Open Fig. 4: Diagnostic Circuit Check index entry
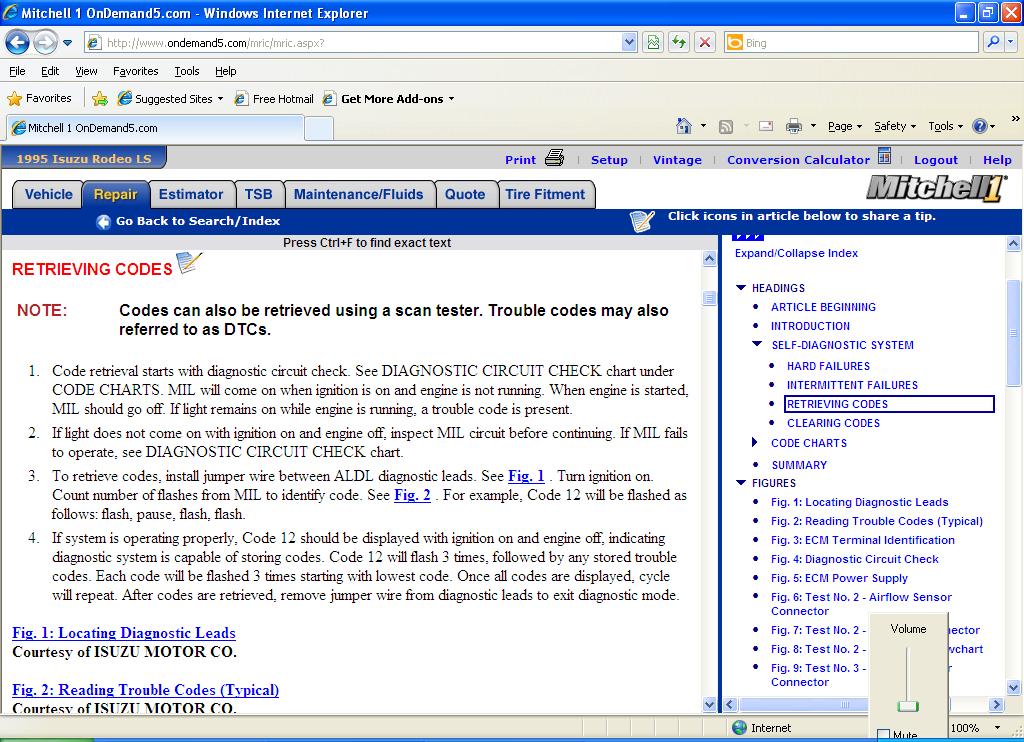This screenshot has height=742, width=1024. point(854,559)
